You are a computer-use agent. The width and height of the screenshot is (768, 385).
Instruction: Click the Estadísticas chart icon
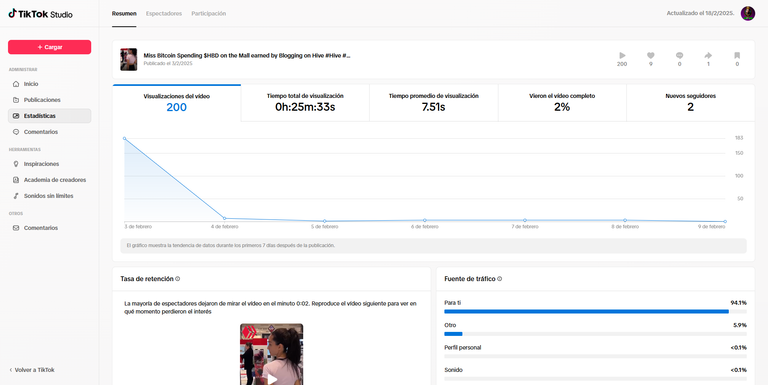(16, 116)
